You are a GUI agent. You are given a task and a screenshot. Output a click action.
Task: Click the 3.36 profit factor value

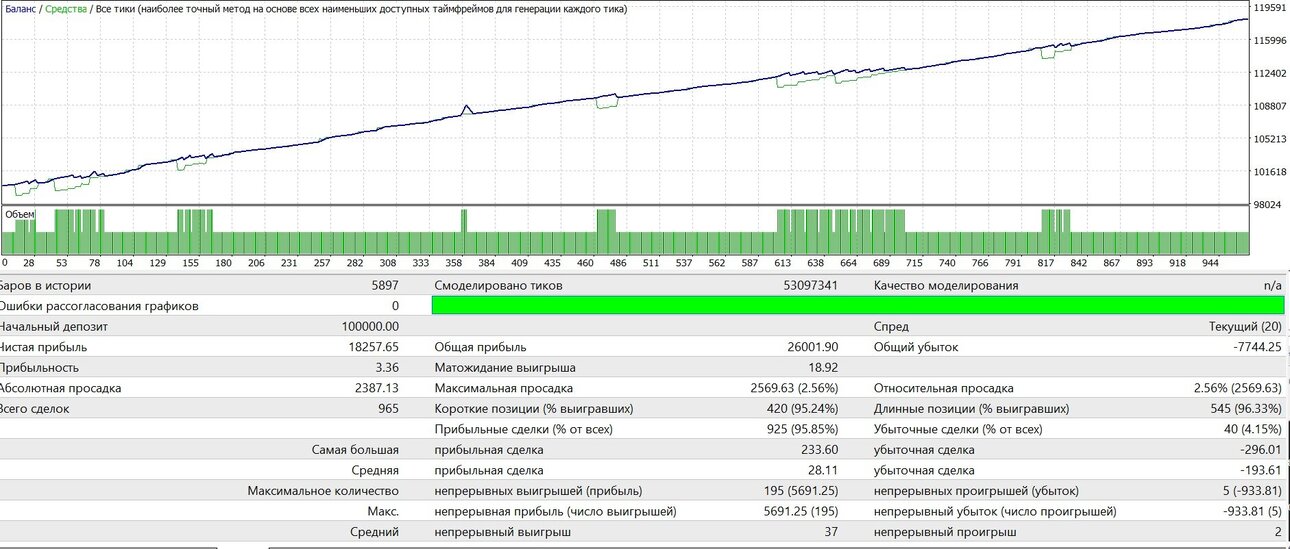(x=388, y=367)
